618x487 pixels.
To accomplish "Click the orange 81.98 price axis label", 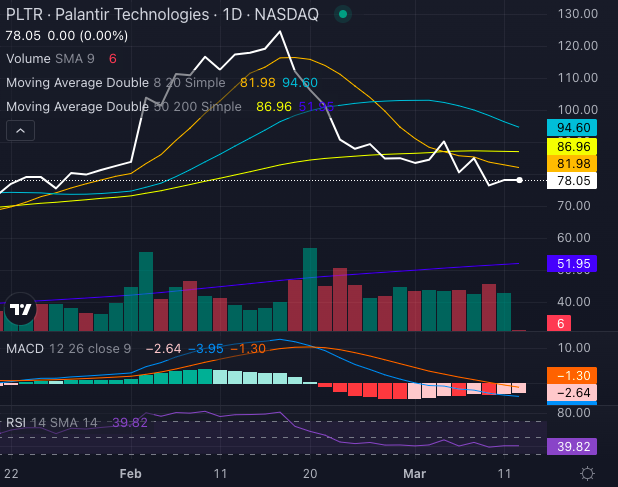I will pyautogui.click(x=574, y=164).
